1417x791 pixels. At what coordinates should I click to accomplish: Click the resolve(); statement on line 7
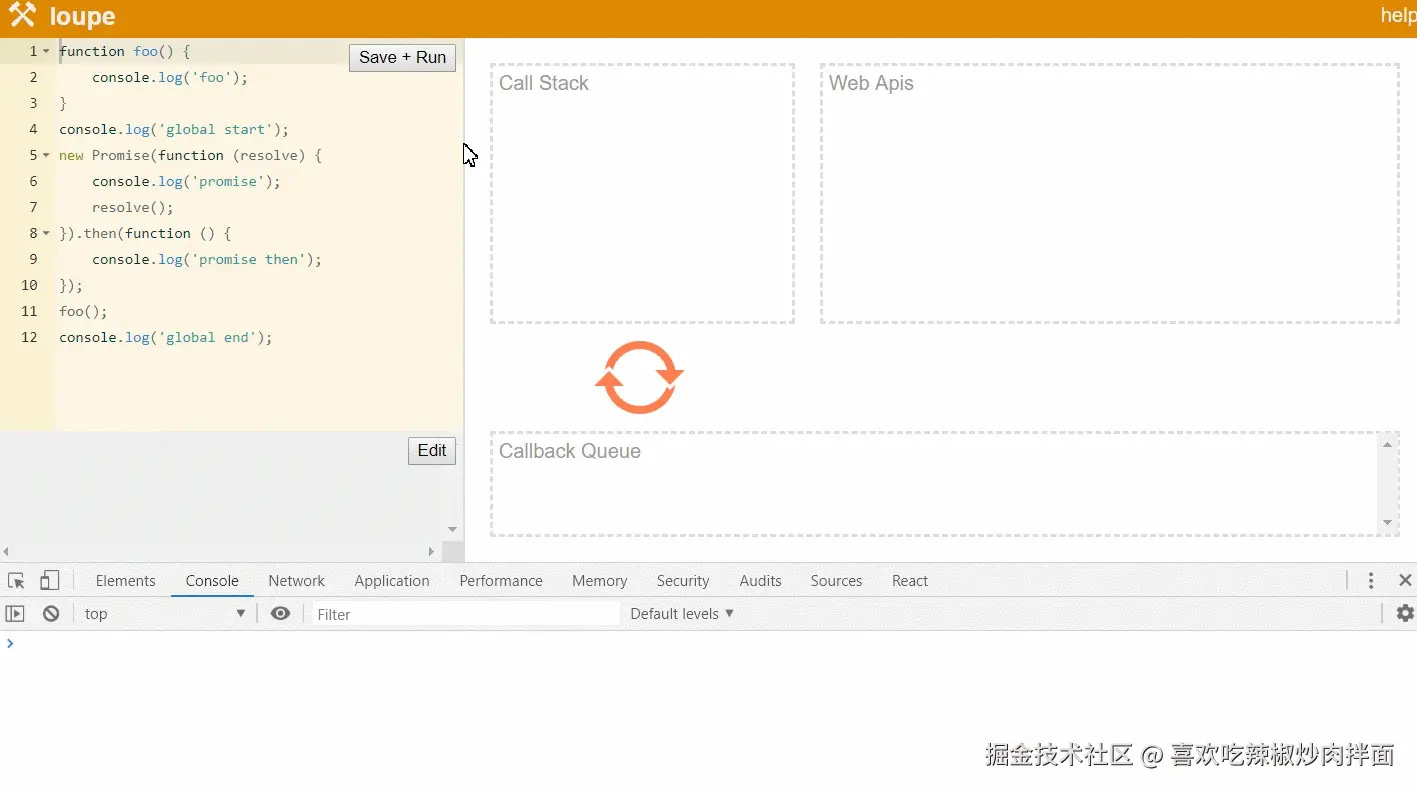click(133, 207)
